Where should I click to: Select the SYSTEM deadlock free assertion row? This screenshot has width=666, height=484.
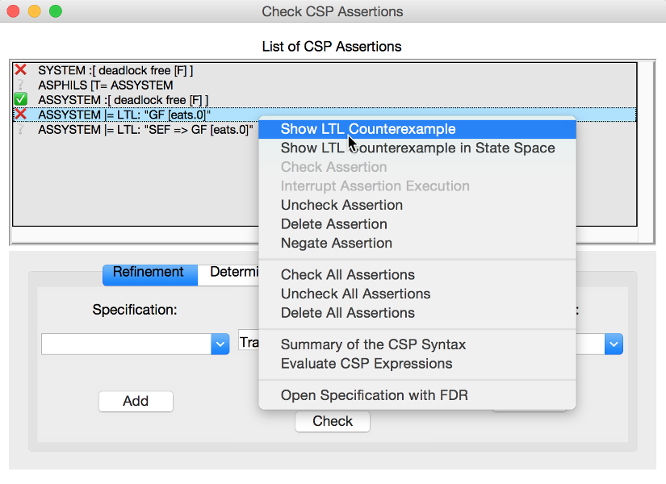click(x=116, y=71)
